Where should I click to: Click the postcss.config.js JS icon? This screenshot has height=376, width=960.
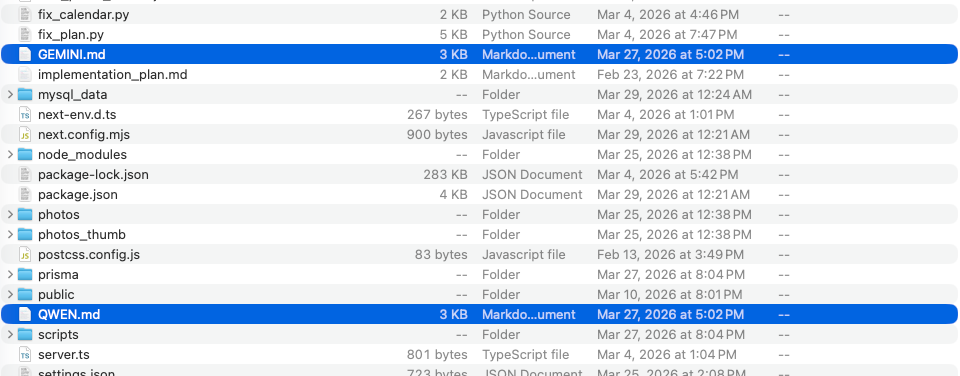pos(24,254)
